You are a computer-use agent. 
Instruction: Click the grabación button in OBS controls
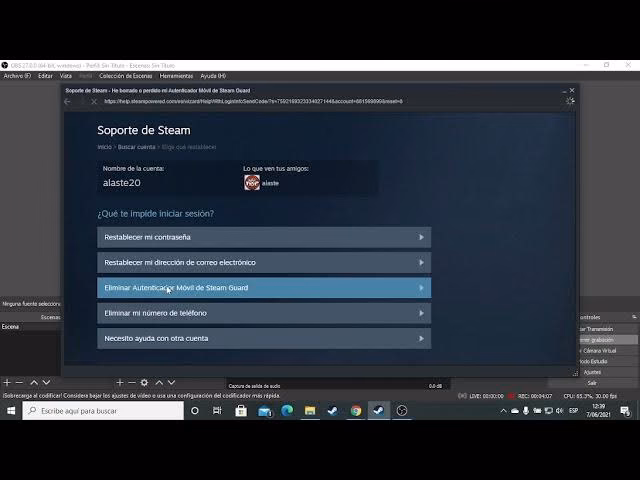[x=608, y=340]
